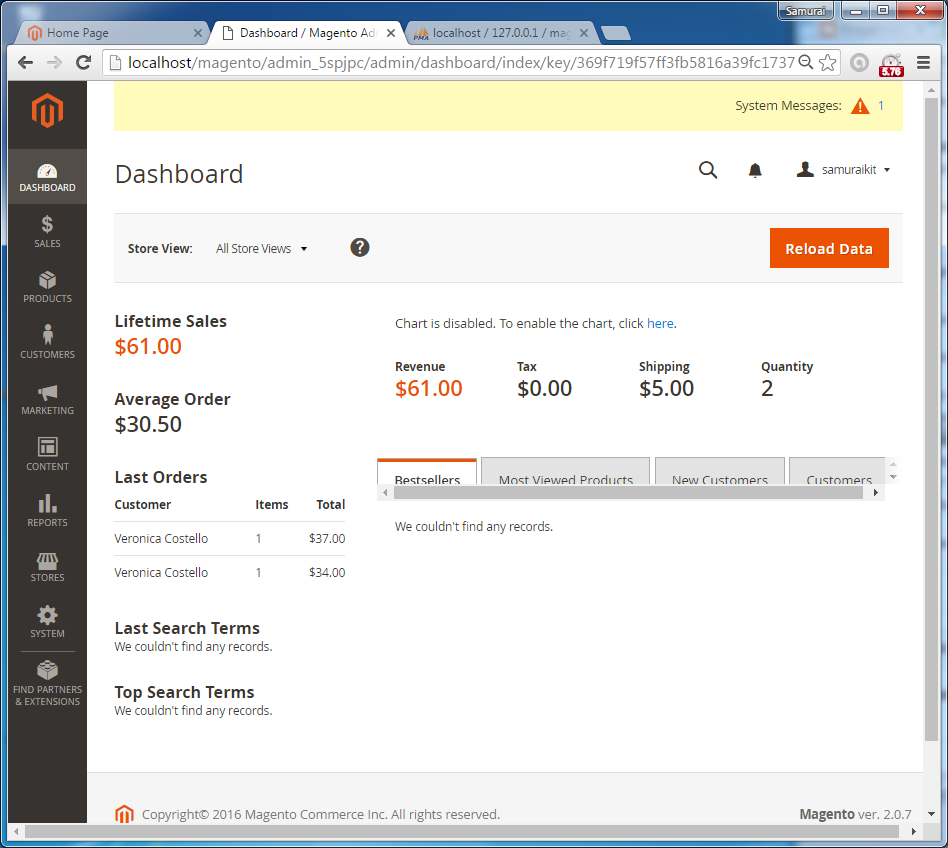Open the Chrome hamburger menu
This screenshot has height=848, width=948.
click(923, 62)
